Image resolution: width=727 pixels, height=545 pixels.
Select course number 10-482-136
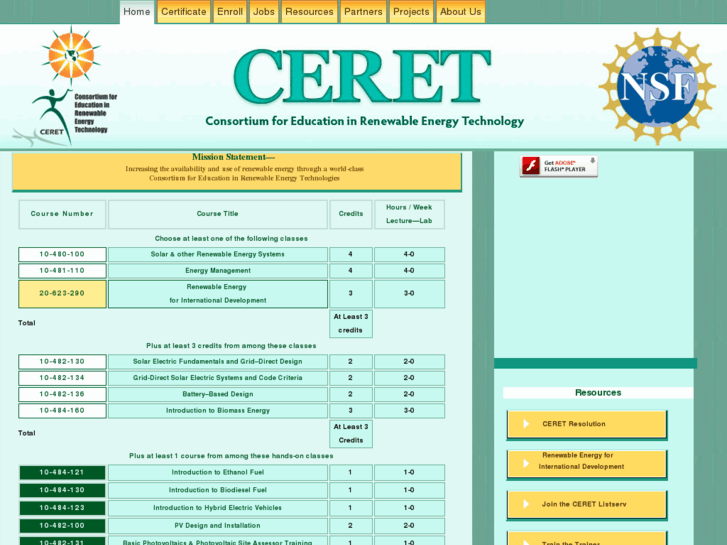pyautogui.click(x=62, y=394)
